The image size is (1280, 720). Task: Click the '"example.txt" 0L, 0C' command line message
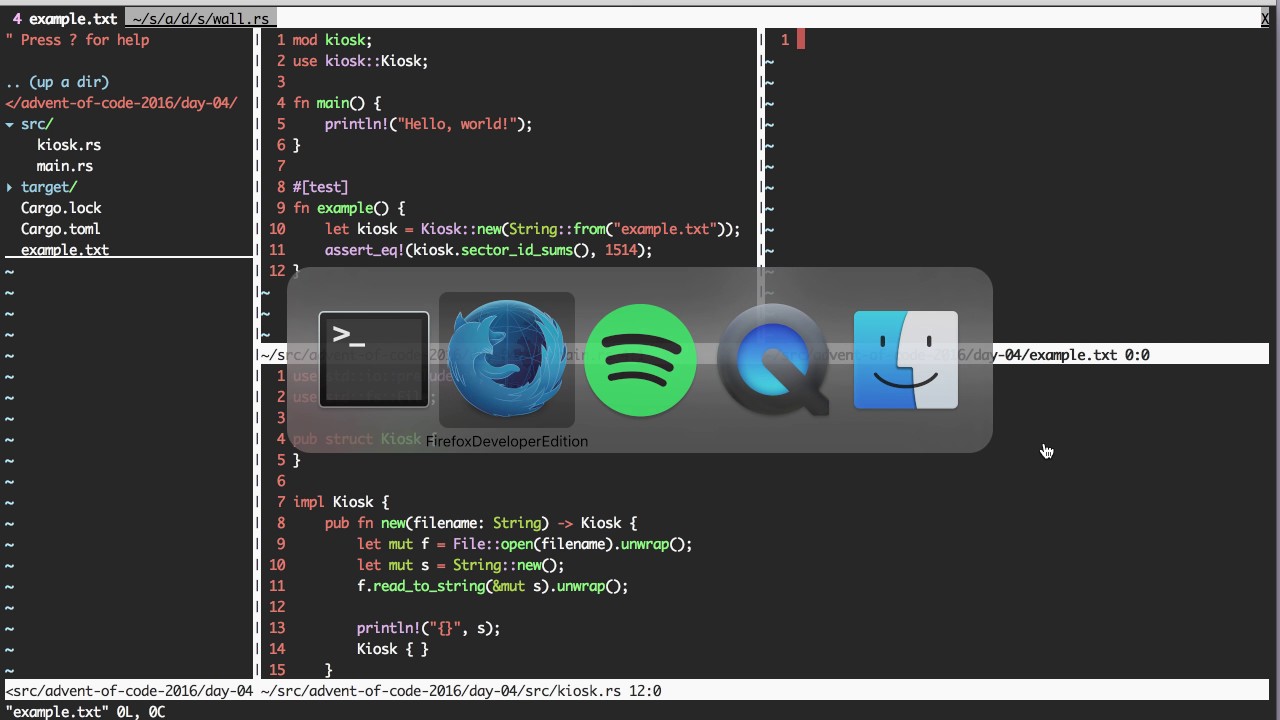pyautogui.click(x=85, y=712)
